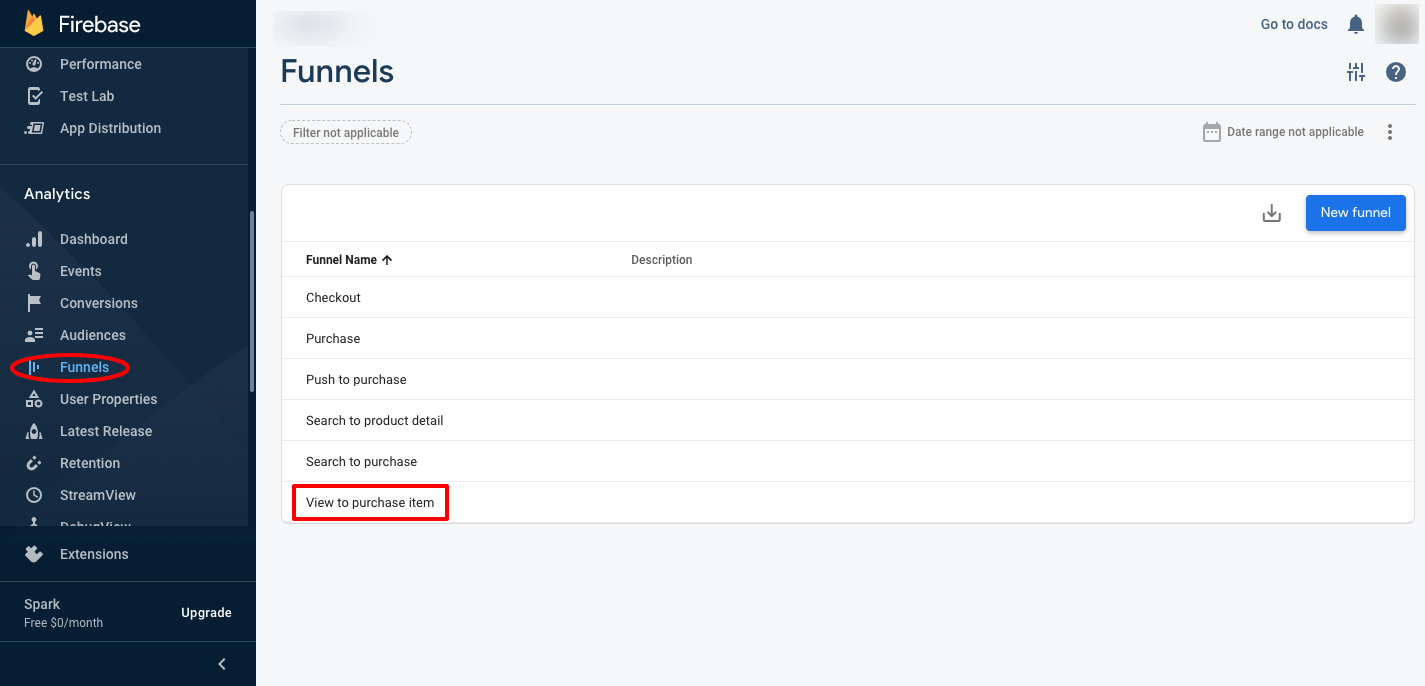
Task: Open the help question mark icon
Action: click(x=1396, y=72)
